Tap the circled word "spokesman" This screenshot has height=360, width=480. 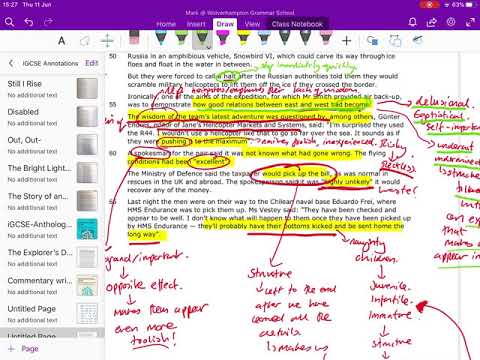[152, 153]
